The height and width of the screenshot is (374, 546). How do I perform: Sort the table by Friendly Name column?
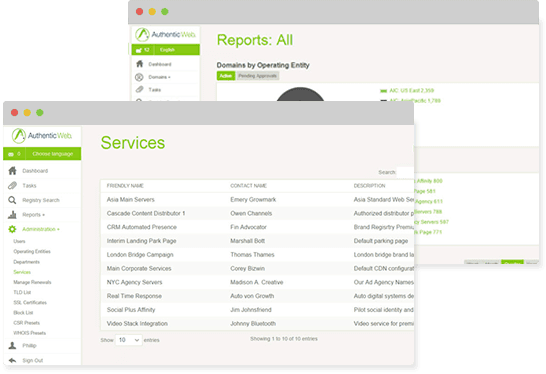click(x=125, y=186)
